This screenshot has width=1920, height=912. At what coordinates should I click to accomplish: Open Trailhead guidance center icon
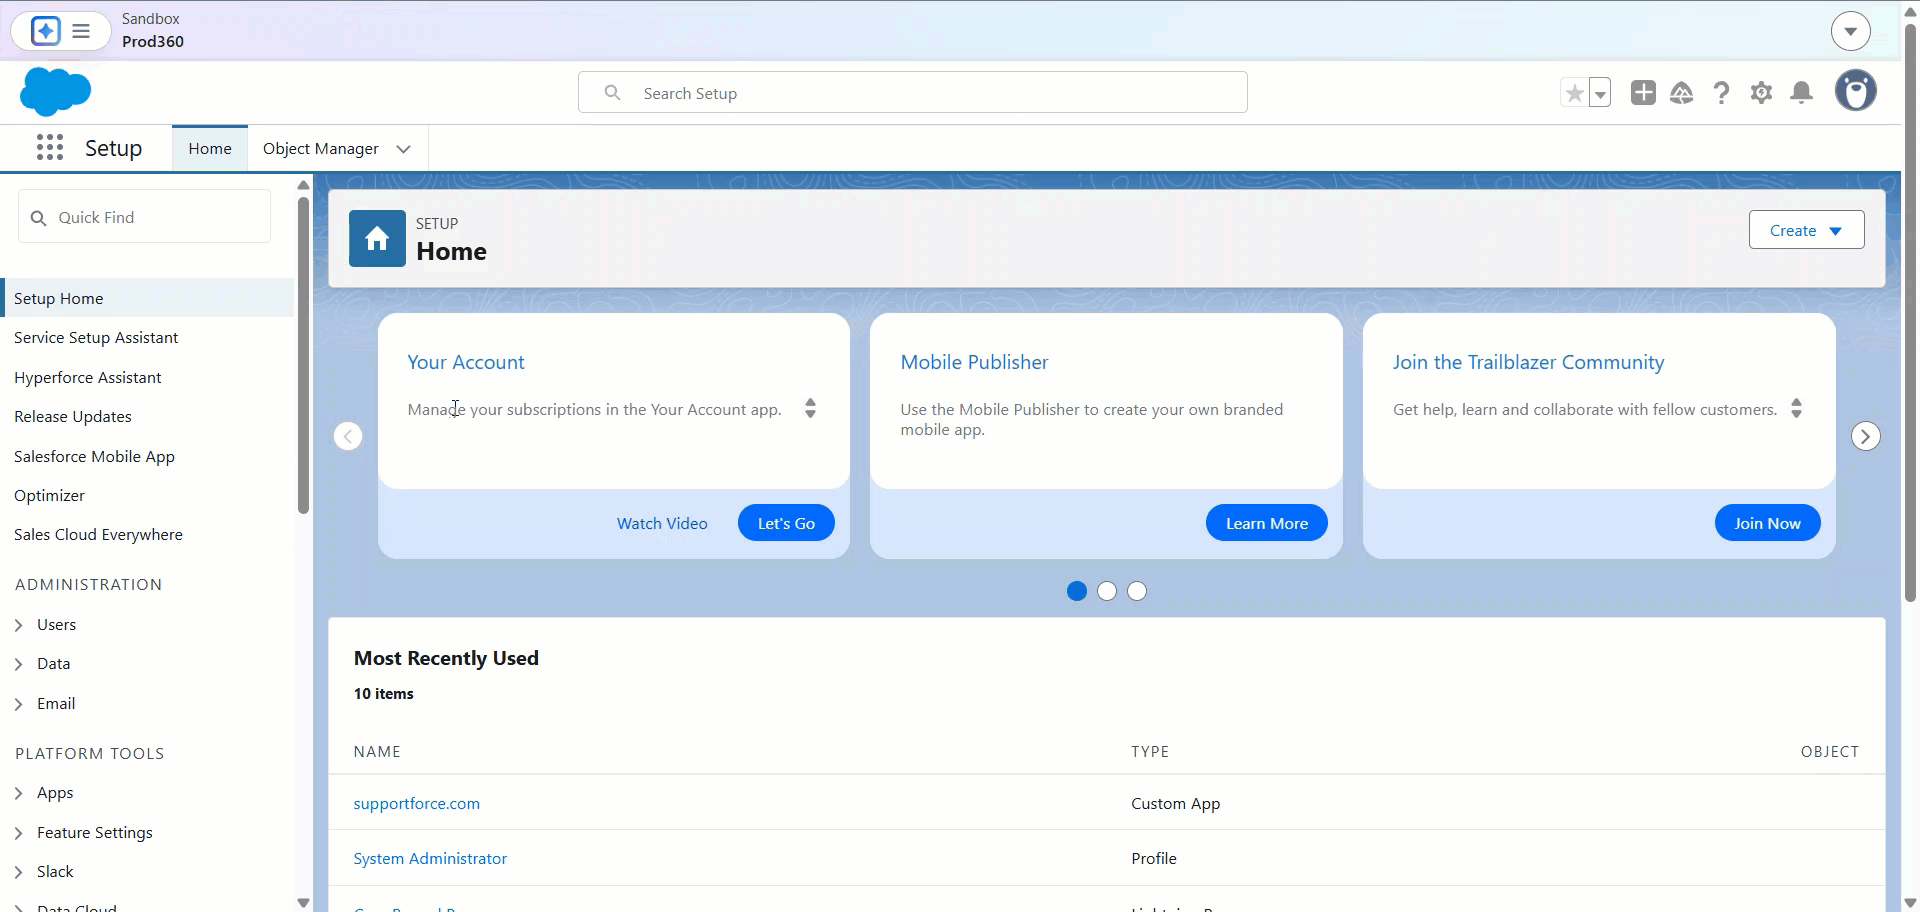point(1682,93)
